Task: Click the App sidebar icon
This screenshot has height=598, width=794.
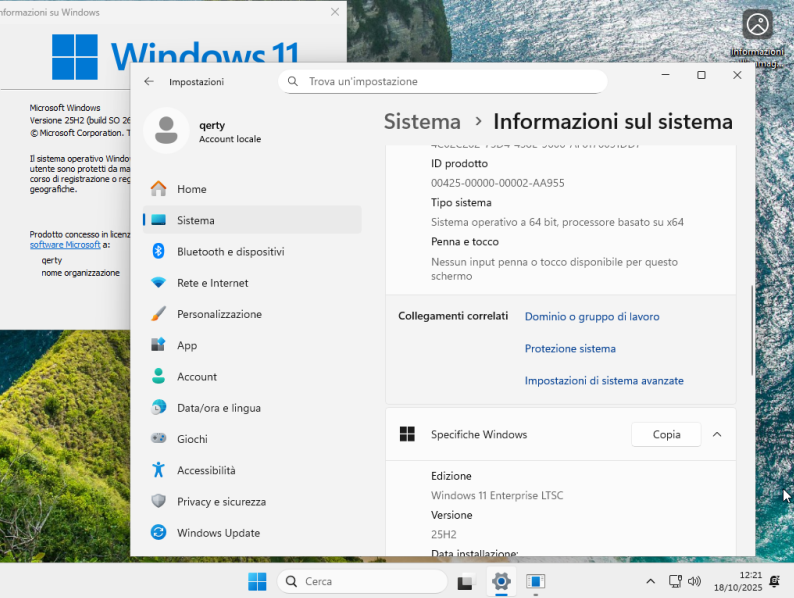Action: [x=158, y=345]
